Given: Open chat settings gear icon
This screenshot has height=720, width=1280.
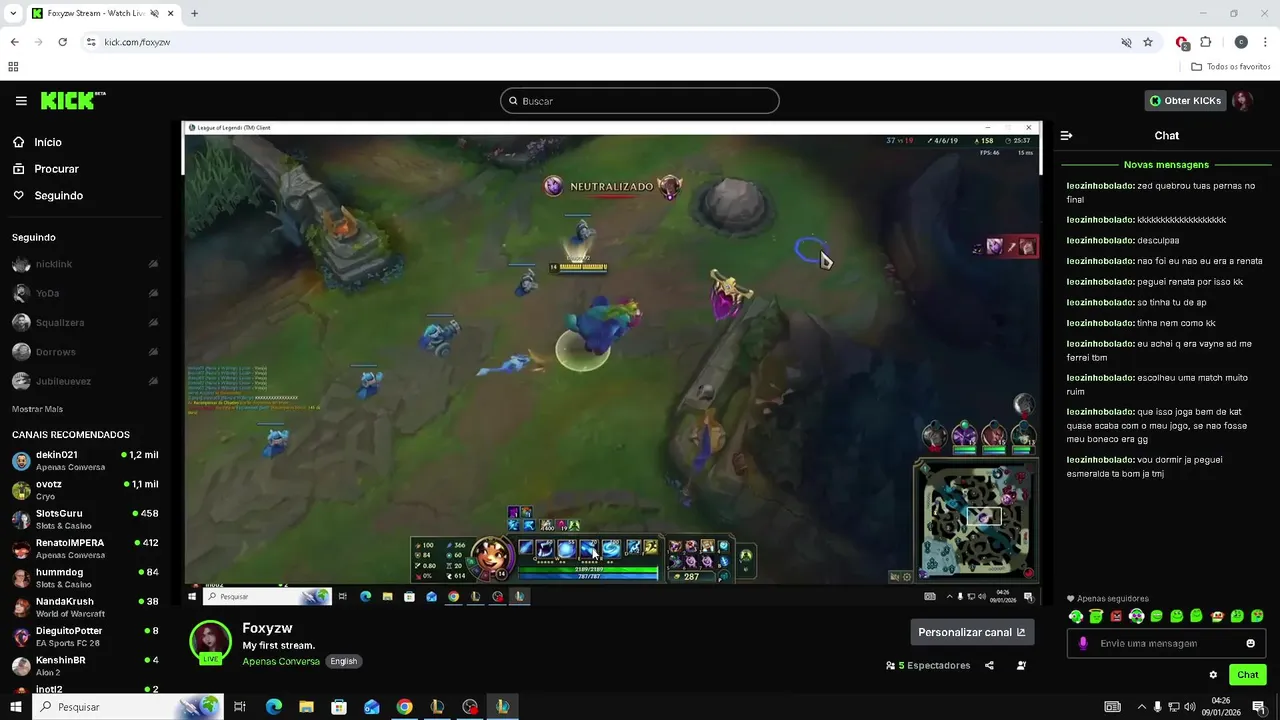Looking at the screenshot, I should coord(1213,675).
